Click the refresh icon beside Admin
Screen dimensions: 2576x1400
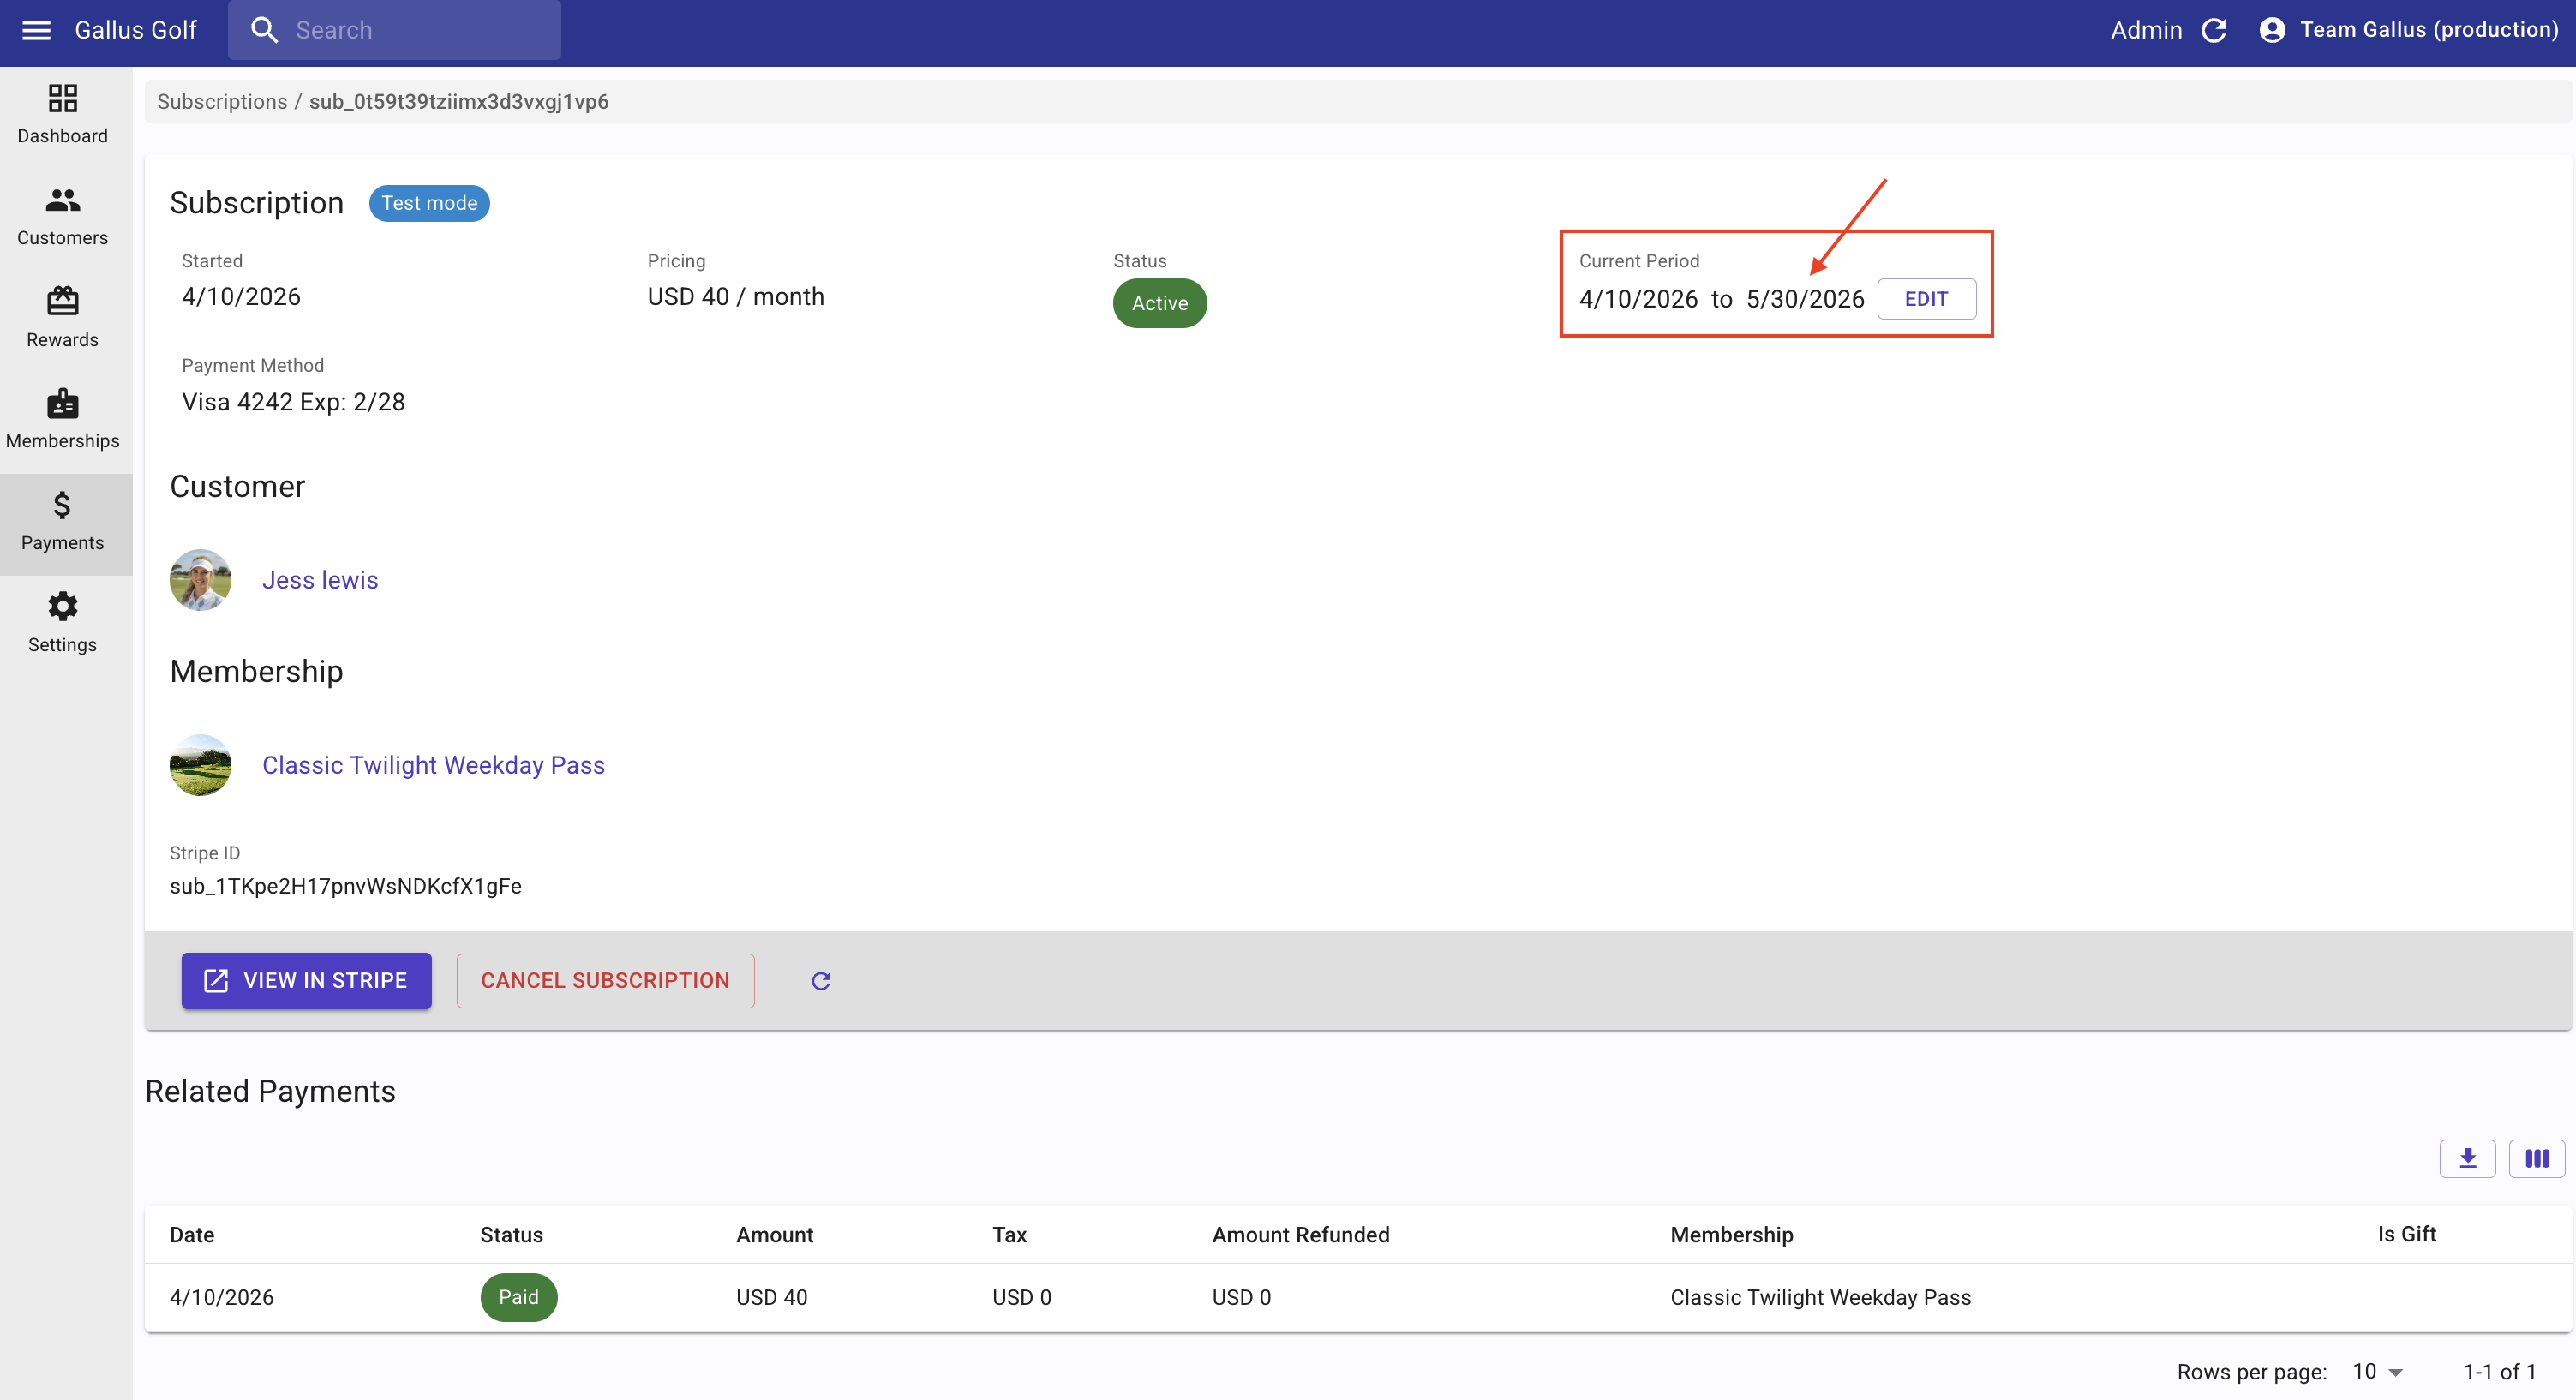tap(2214, 30)
